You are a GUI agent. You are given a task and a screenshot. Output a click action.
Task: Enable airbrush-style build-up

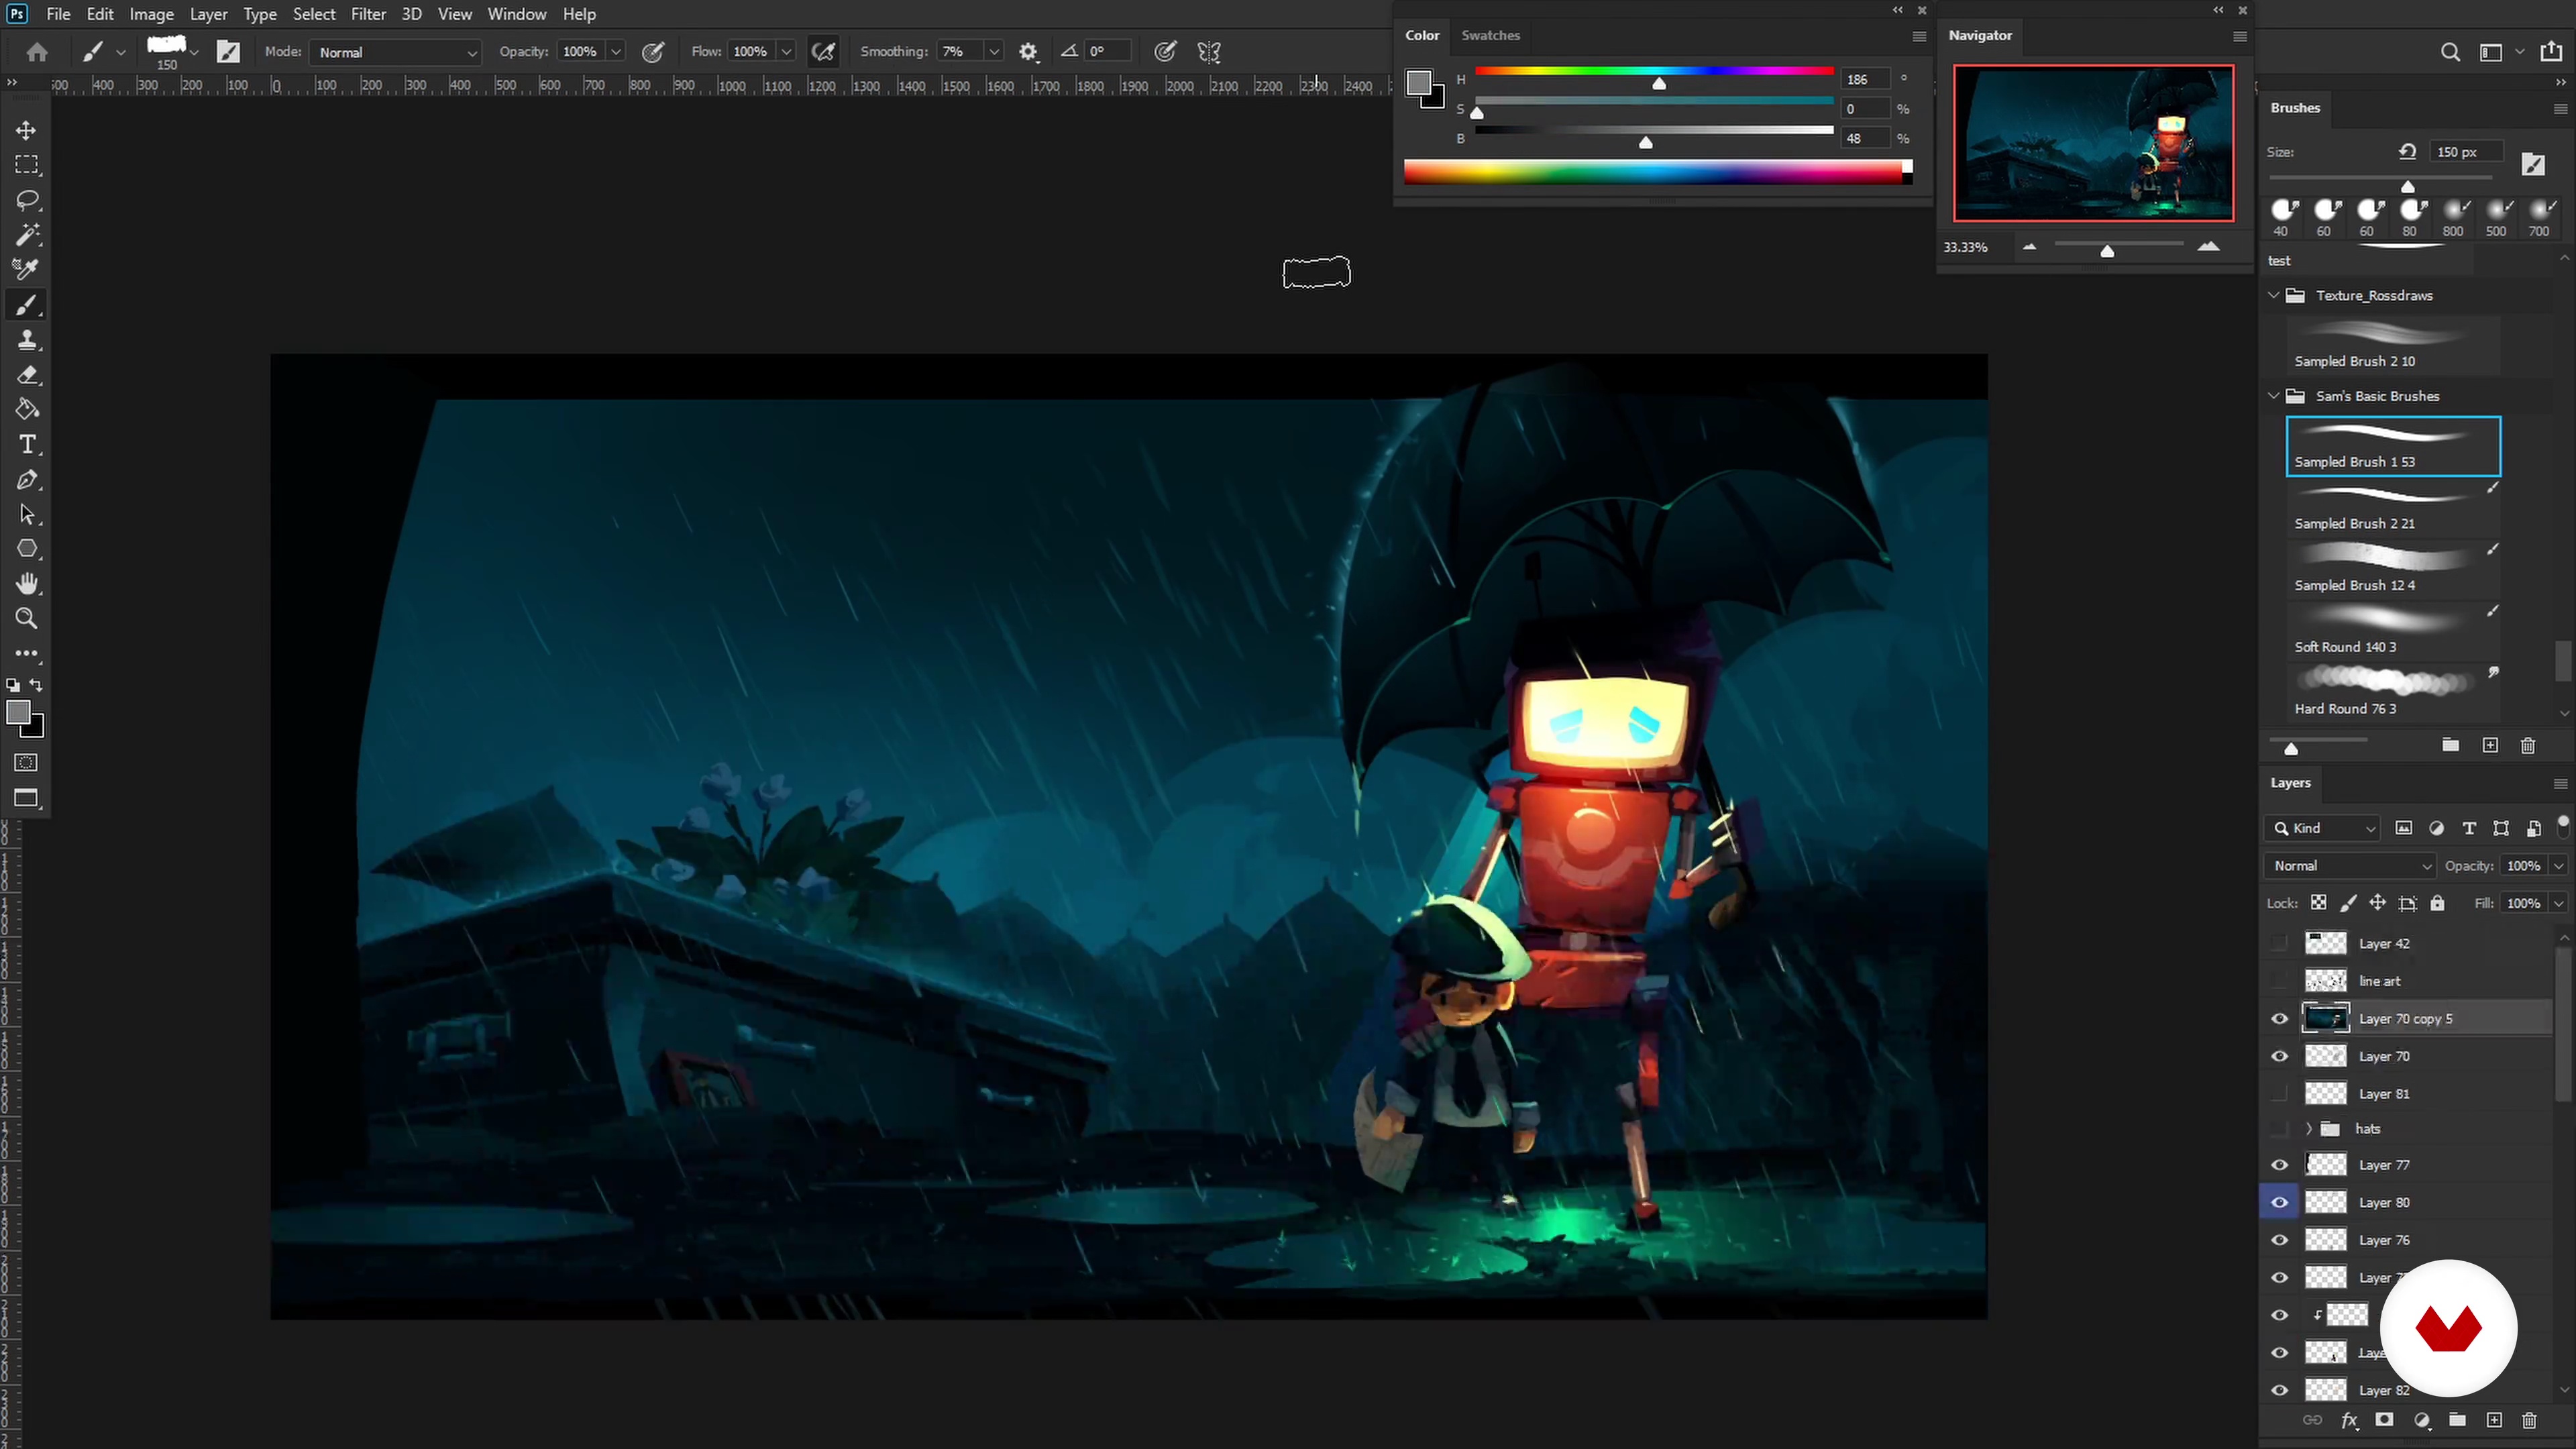click(823, 52)
